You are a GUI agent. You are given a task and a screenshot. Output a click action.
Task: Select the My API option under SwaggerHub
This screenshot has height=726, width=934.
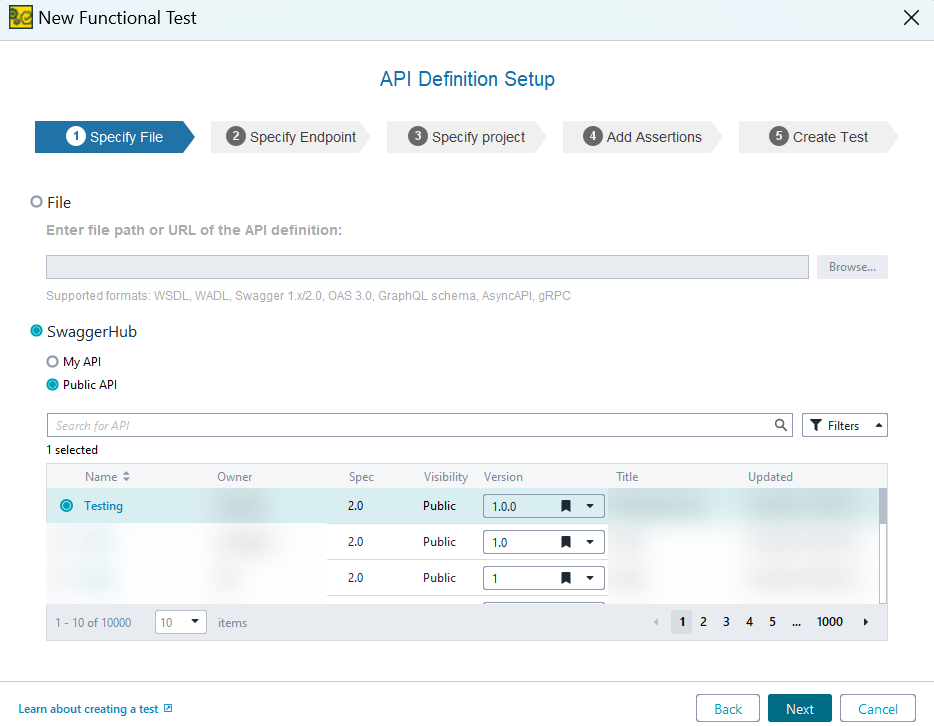[51, 361]
